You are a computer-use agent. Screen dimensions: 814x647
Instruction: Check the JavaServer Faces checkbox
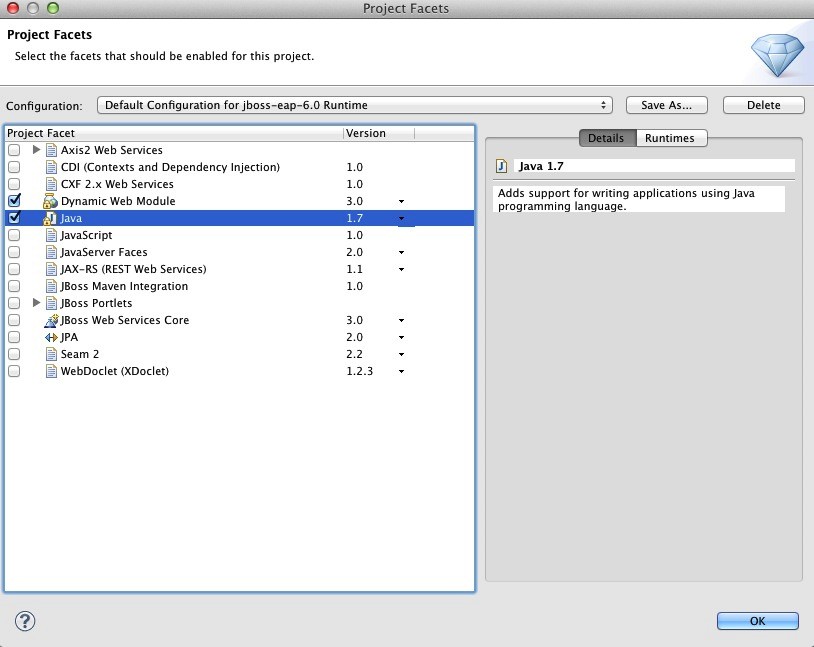[x=14, y=252]
